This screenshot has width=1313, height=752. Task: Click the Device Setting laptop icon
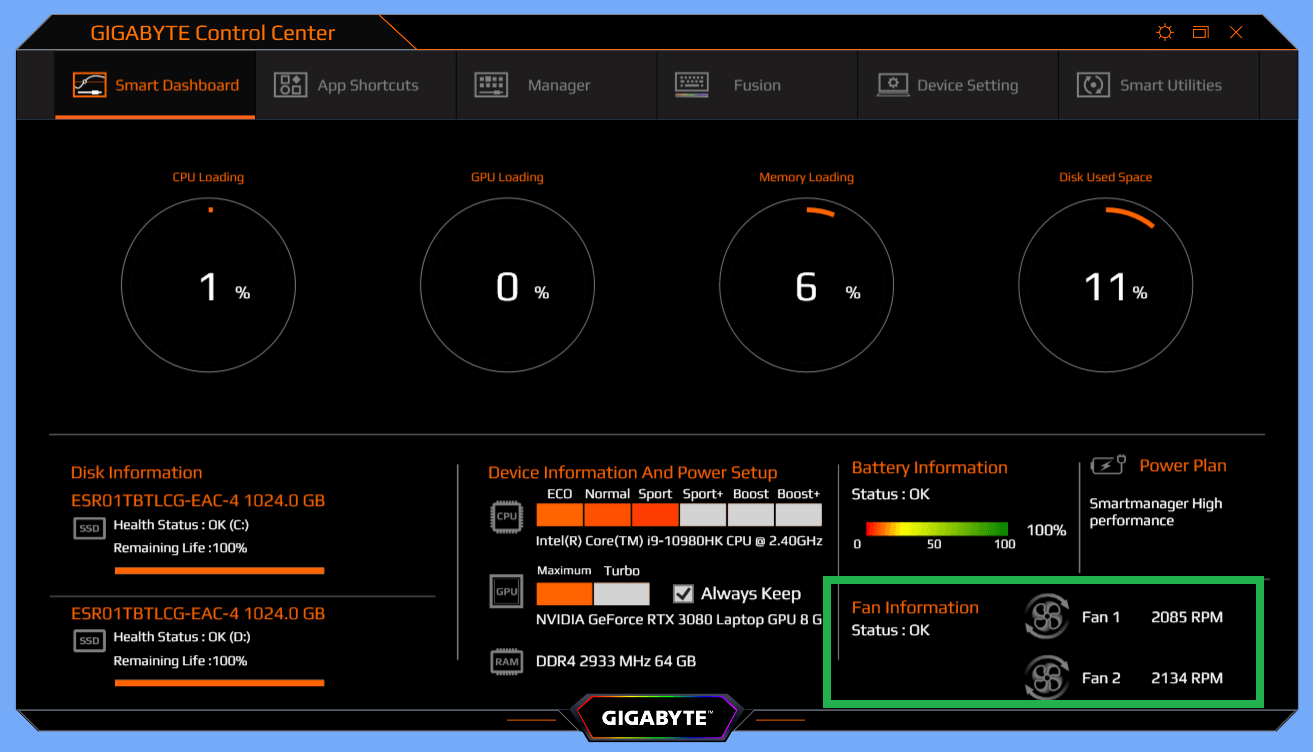point(893,85)
